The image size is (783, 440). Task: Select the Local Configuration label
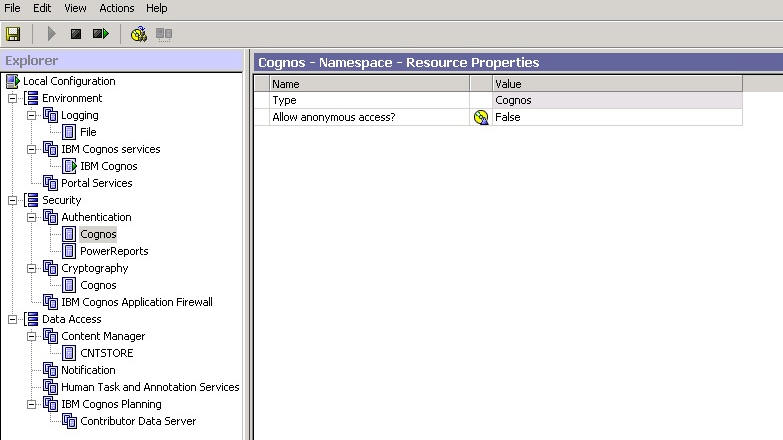(69, 81)
